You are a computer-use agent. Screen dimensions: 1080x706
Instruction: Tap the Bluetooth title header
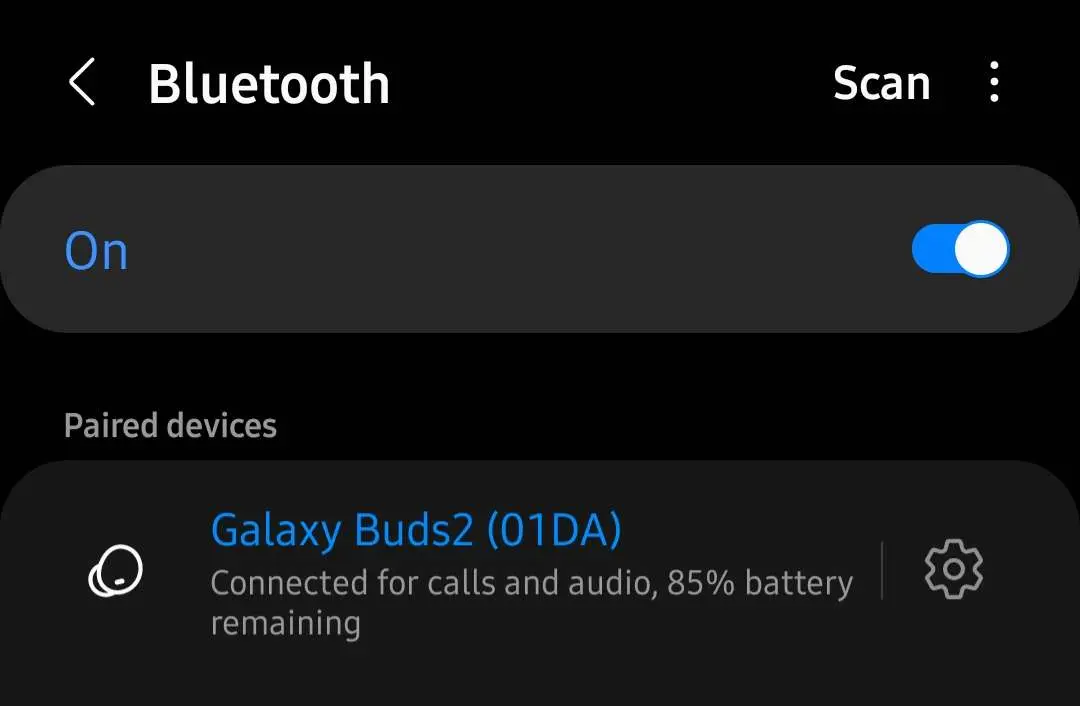tap(269, 83)
